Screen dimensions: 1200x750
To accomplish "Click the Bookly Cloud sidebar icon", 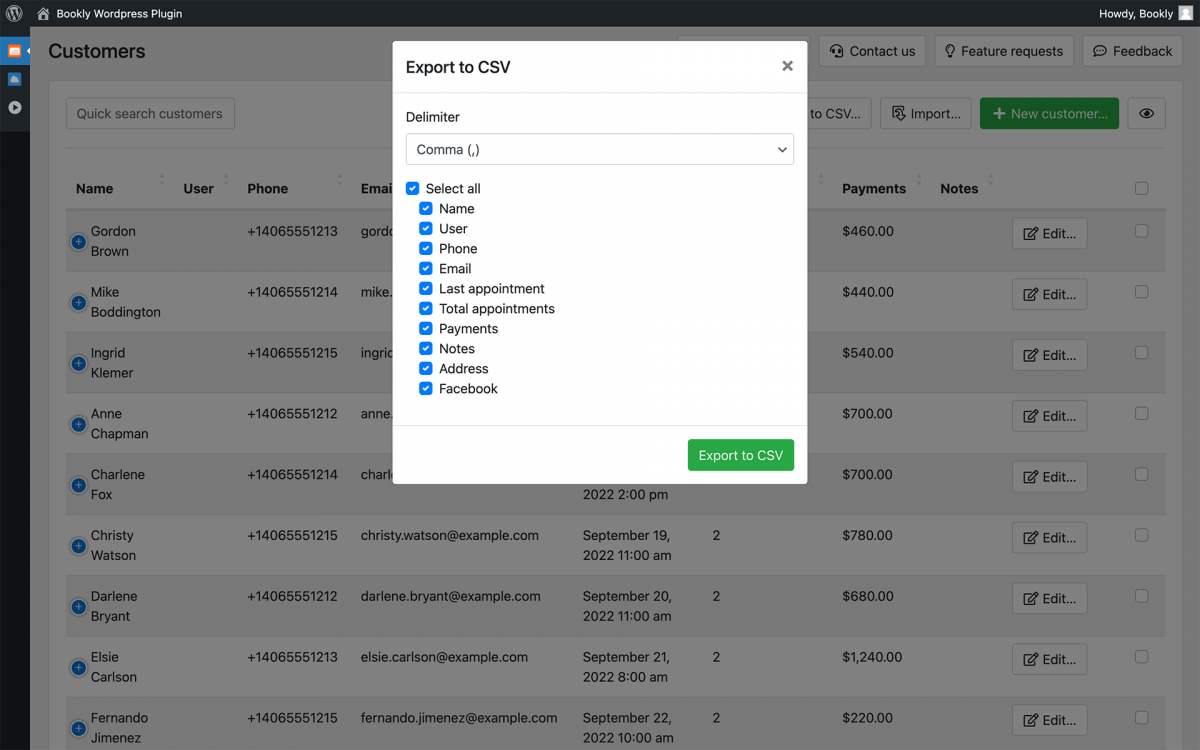I will point(14,79).
